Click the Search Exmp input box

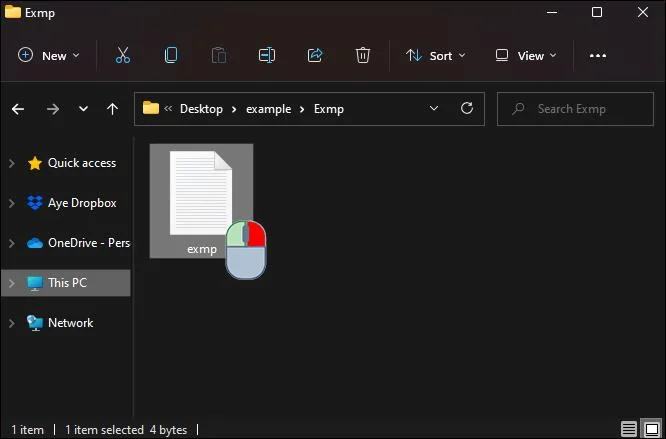click(576, 109)
